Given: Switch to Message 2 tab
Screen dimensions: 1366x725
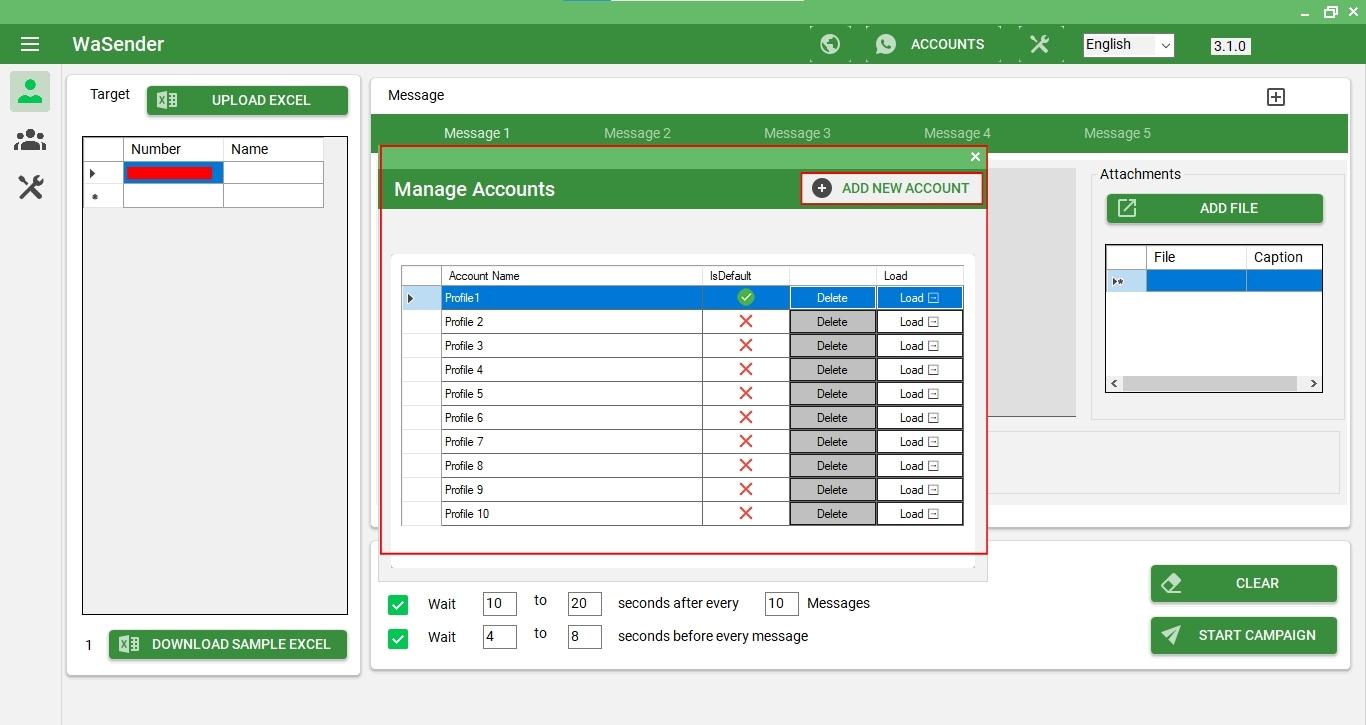Looking at the screenshot, I should [x=637, y=133].
